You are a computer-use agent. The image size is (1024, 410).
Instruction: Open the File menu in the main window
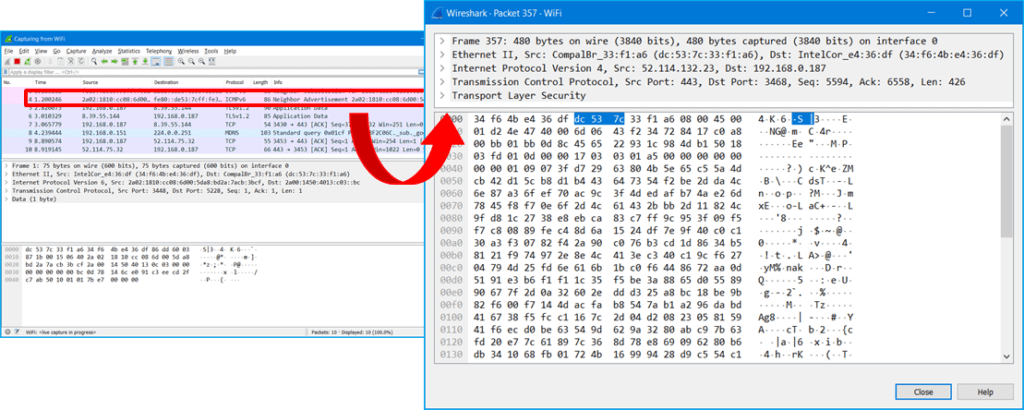pyautogui.click(x=8, y=51)
